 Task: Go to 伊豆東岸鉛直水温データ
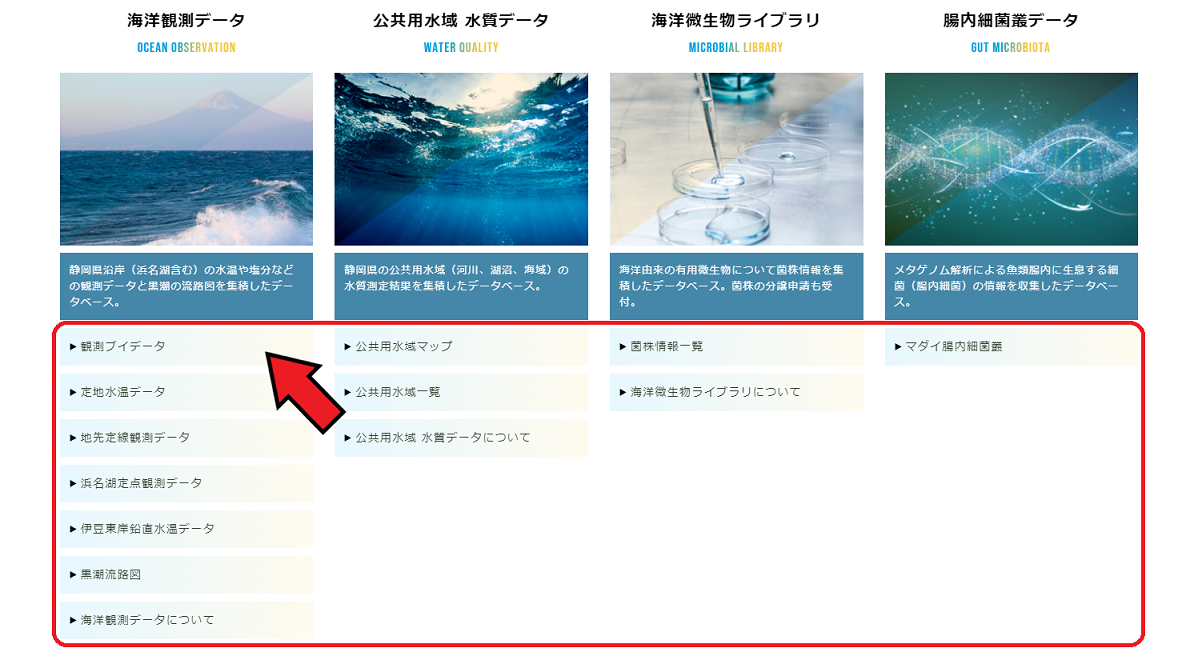186,529
